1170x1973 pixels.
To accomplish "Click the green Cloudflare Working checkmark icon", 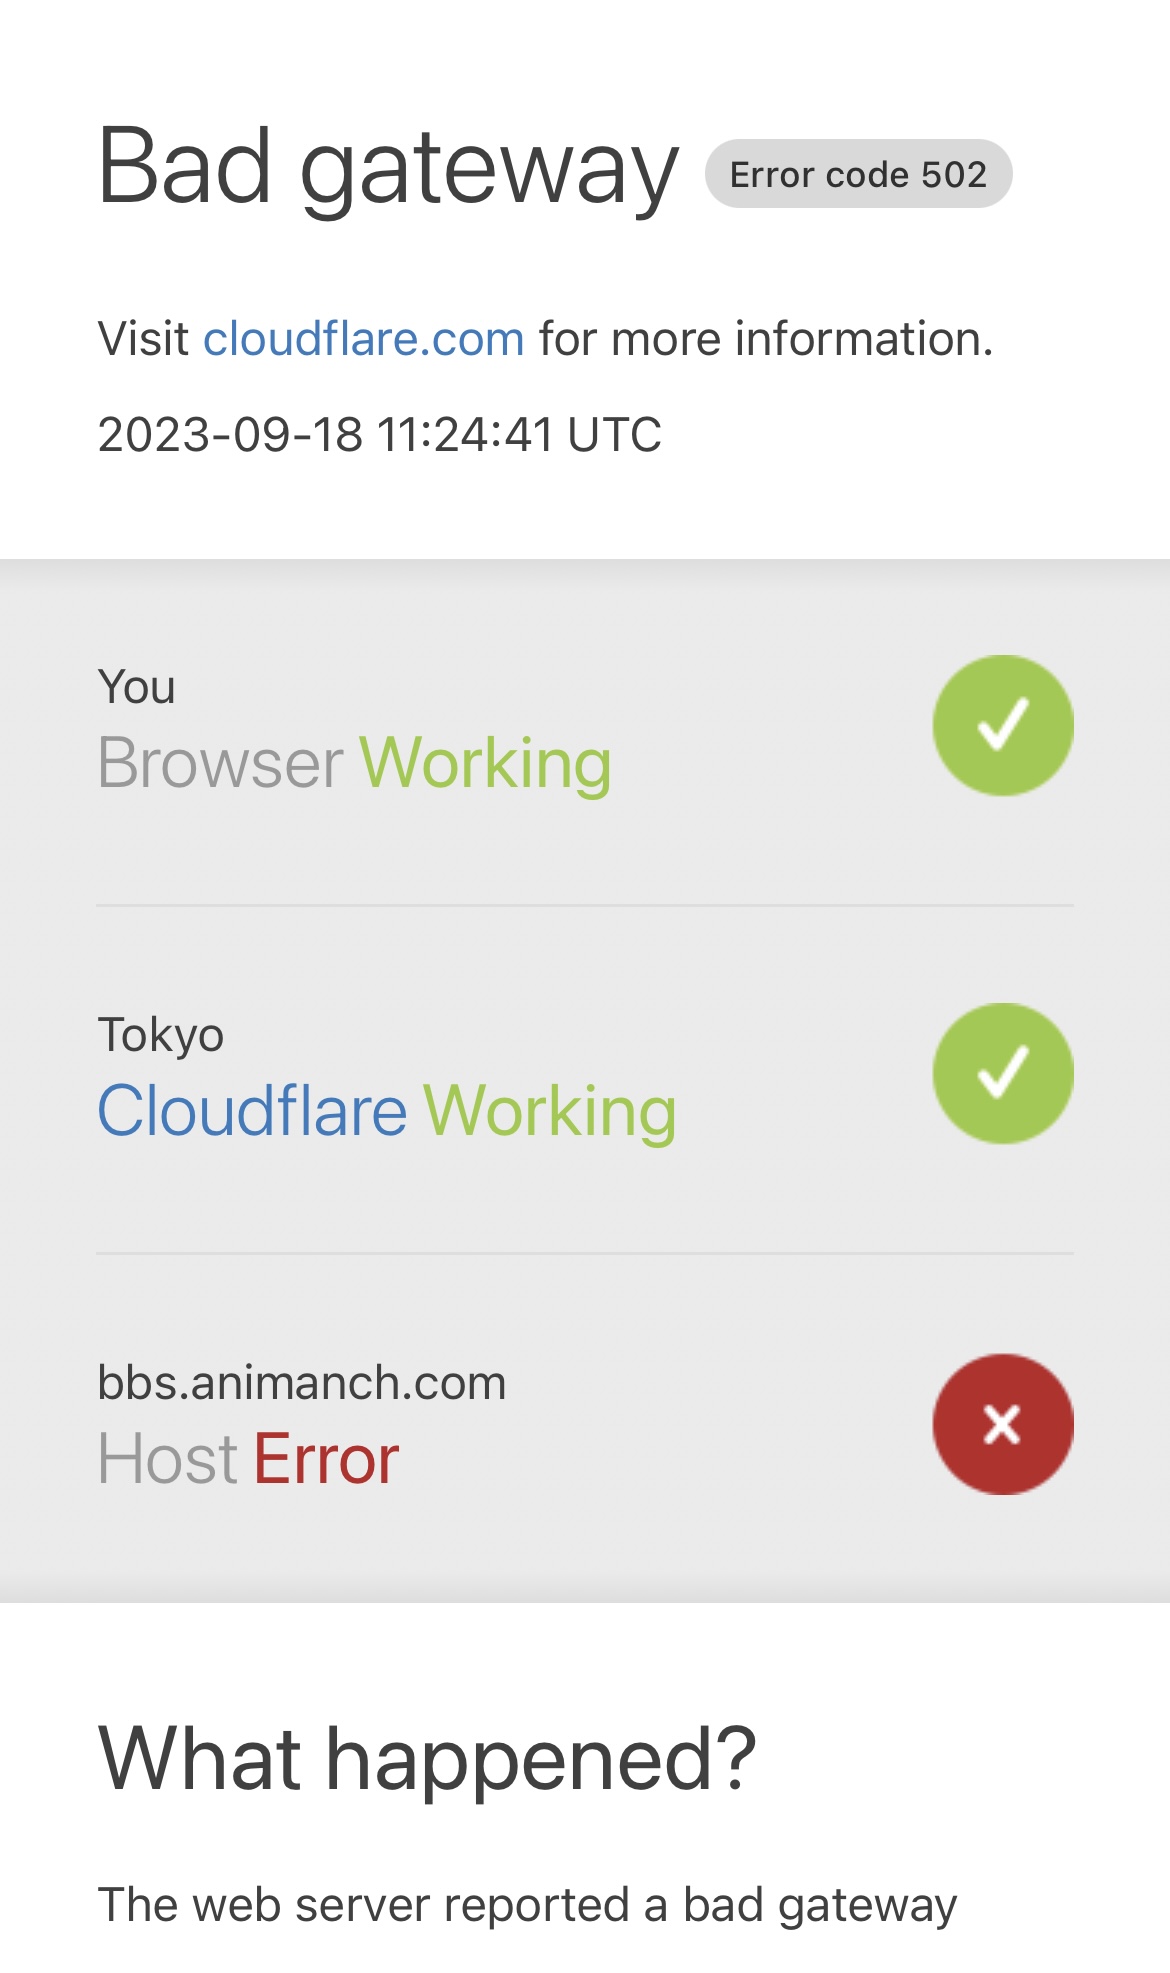I will coord(1003,1073).
